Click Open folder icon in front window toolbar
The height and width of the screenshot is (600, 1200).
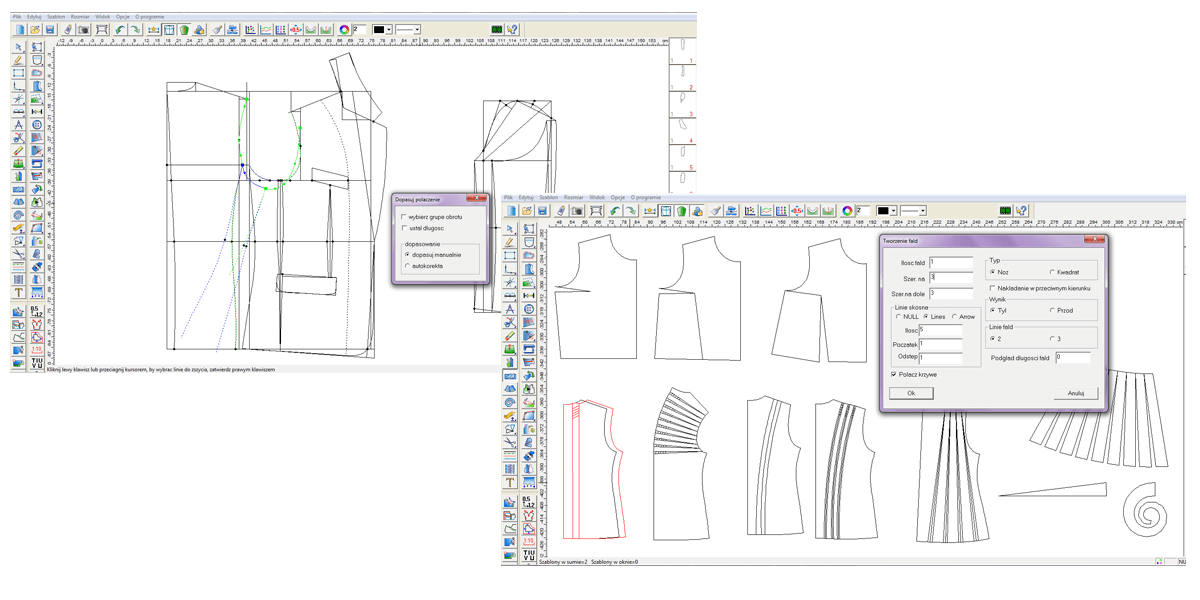tap(527, 211)
